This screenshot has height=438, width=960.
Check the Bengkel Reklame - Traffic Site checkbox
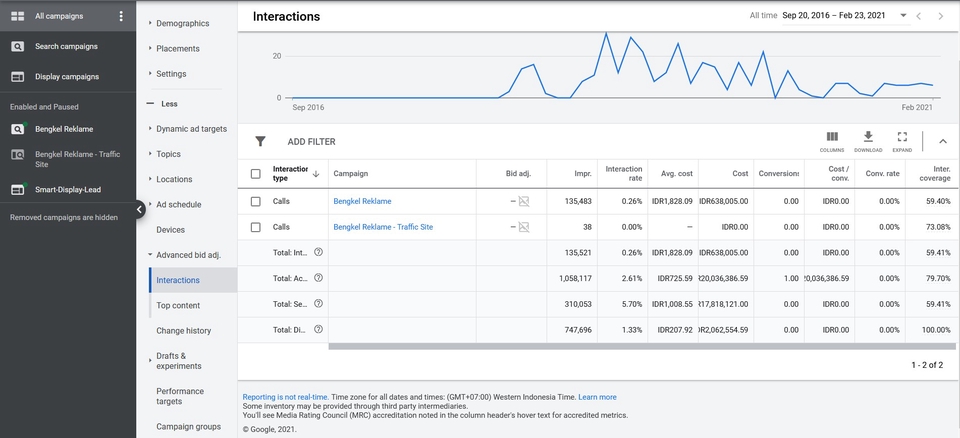255,227
